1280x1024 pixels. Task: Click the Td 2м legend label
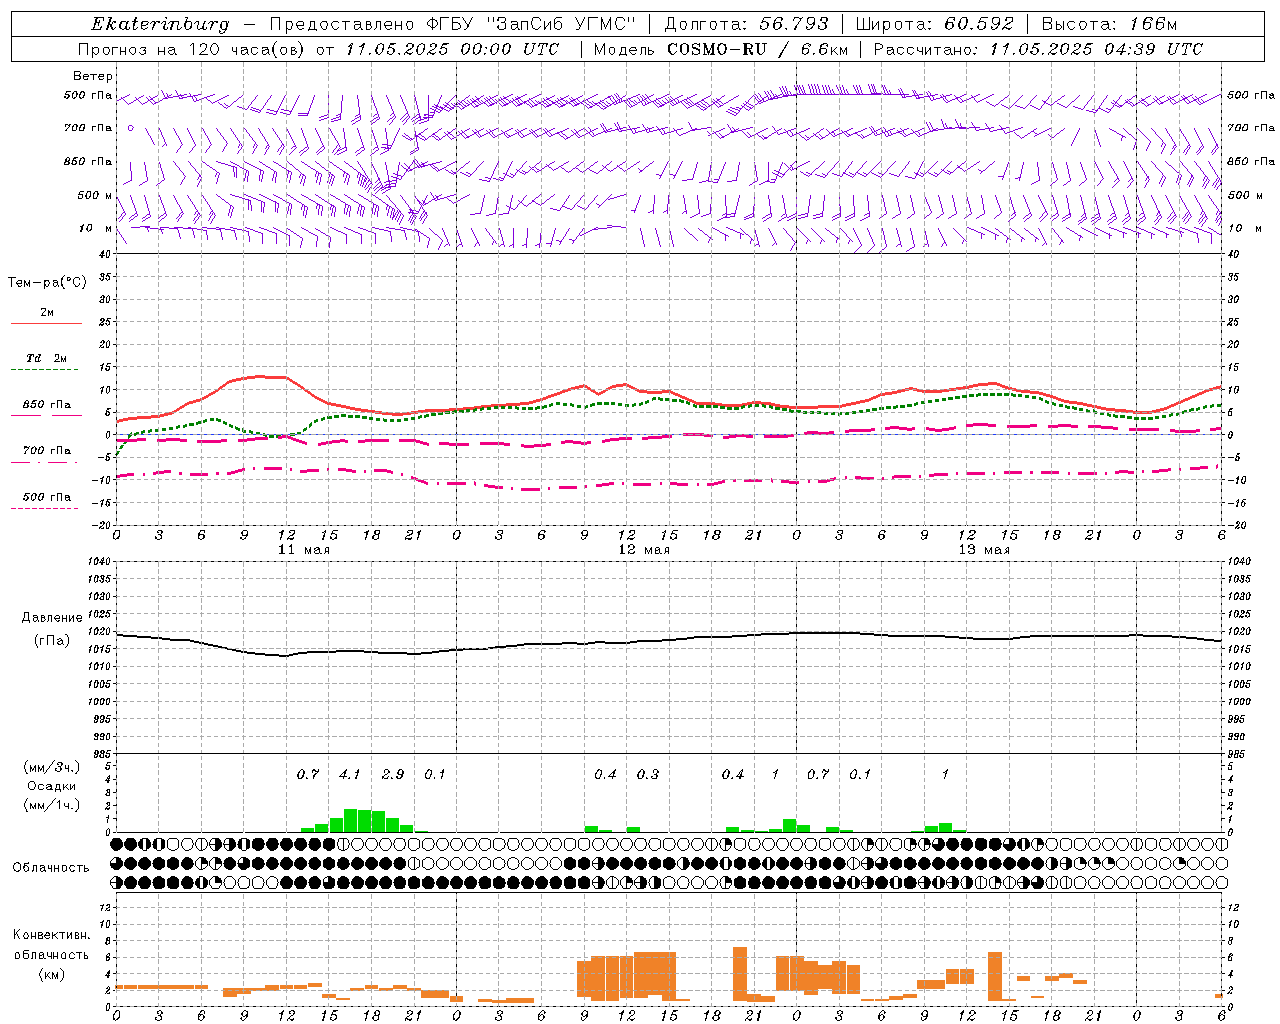pyautogui.click(x=47, y=358)
